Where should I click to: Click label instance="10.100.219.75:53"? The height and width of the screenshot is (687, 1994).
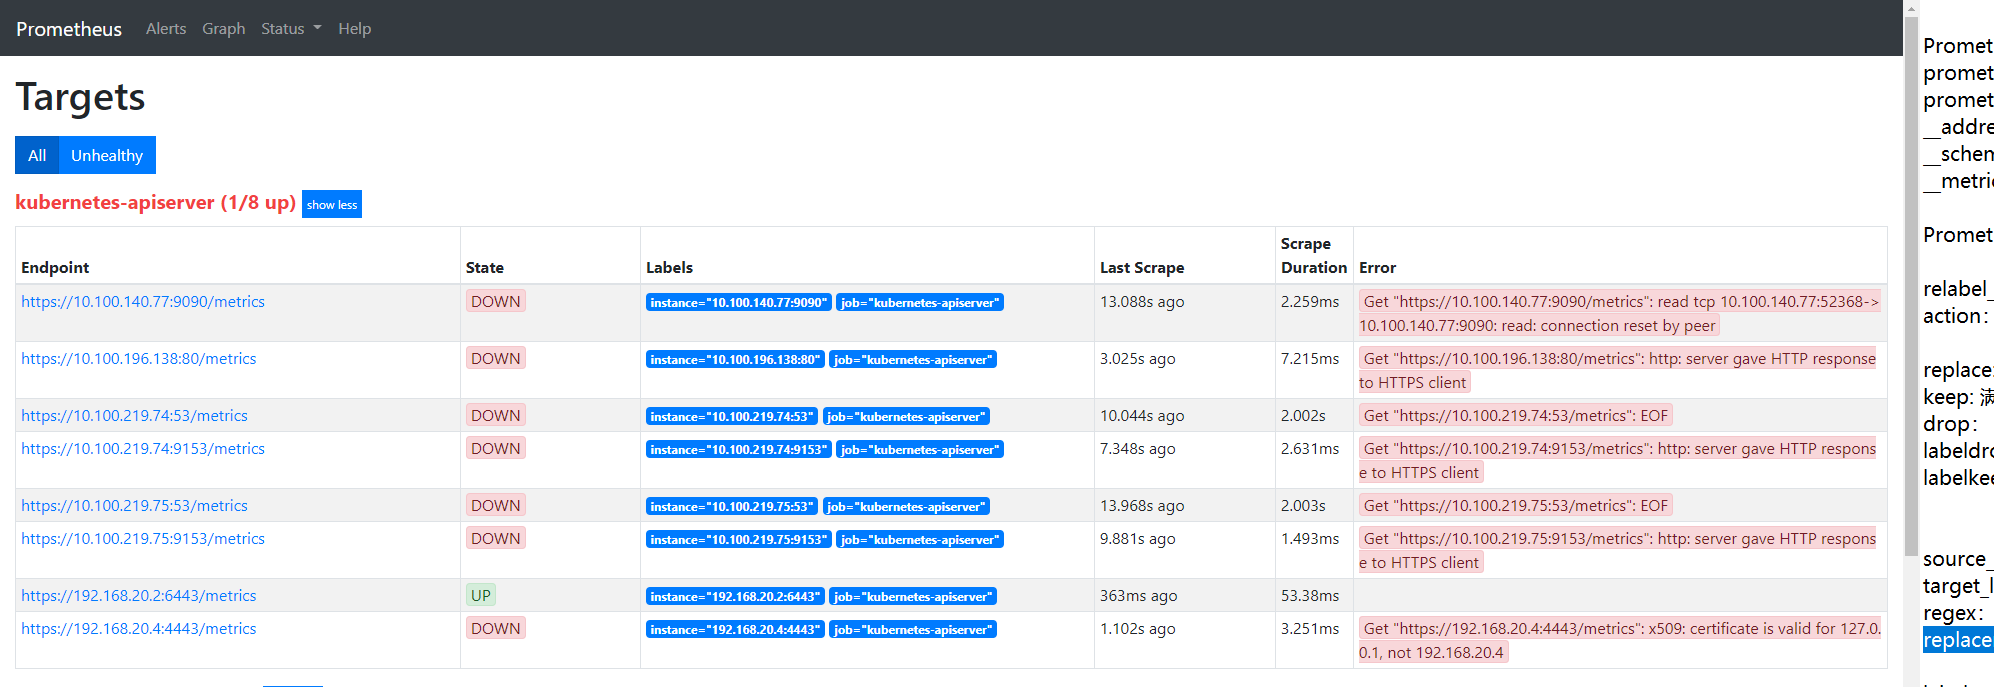732,507
